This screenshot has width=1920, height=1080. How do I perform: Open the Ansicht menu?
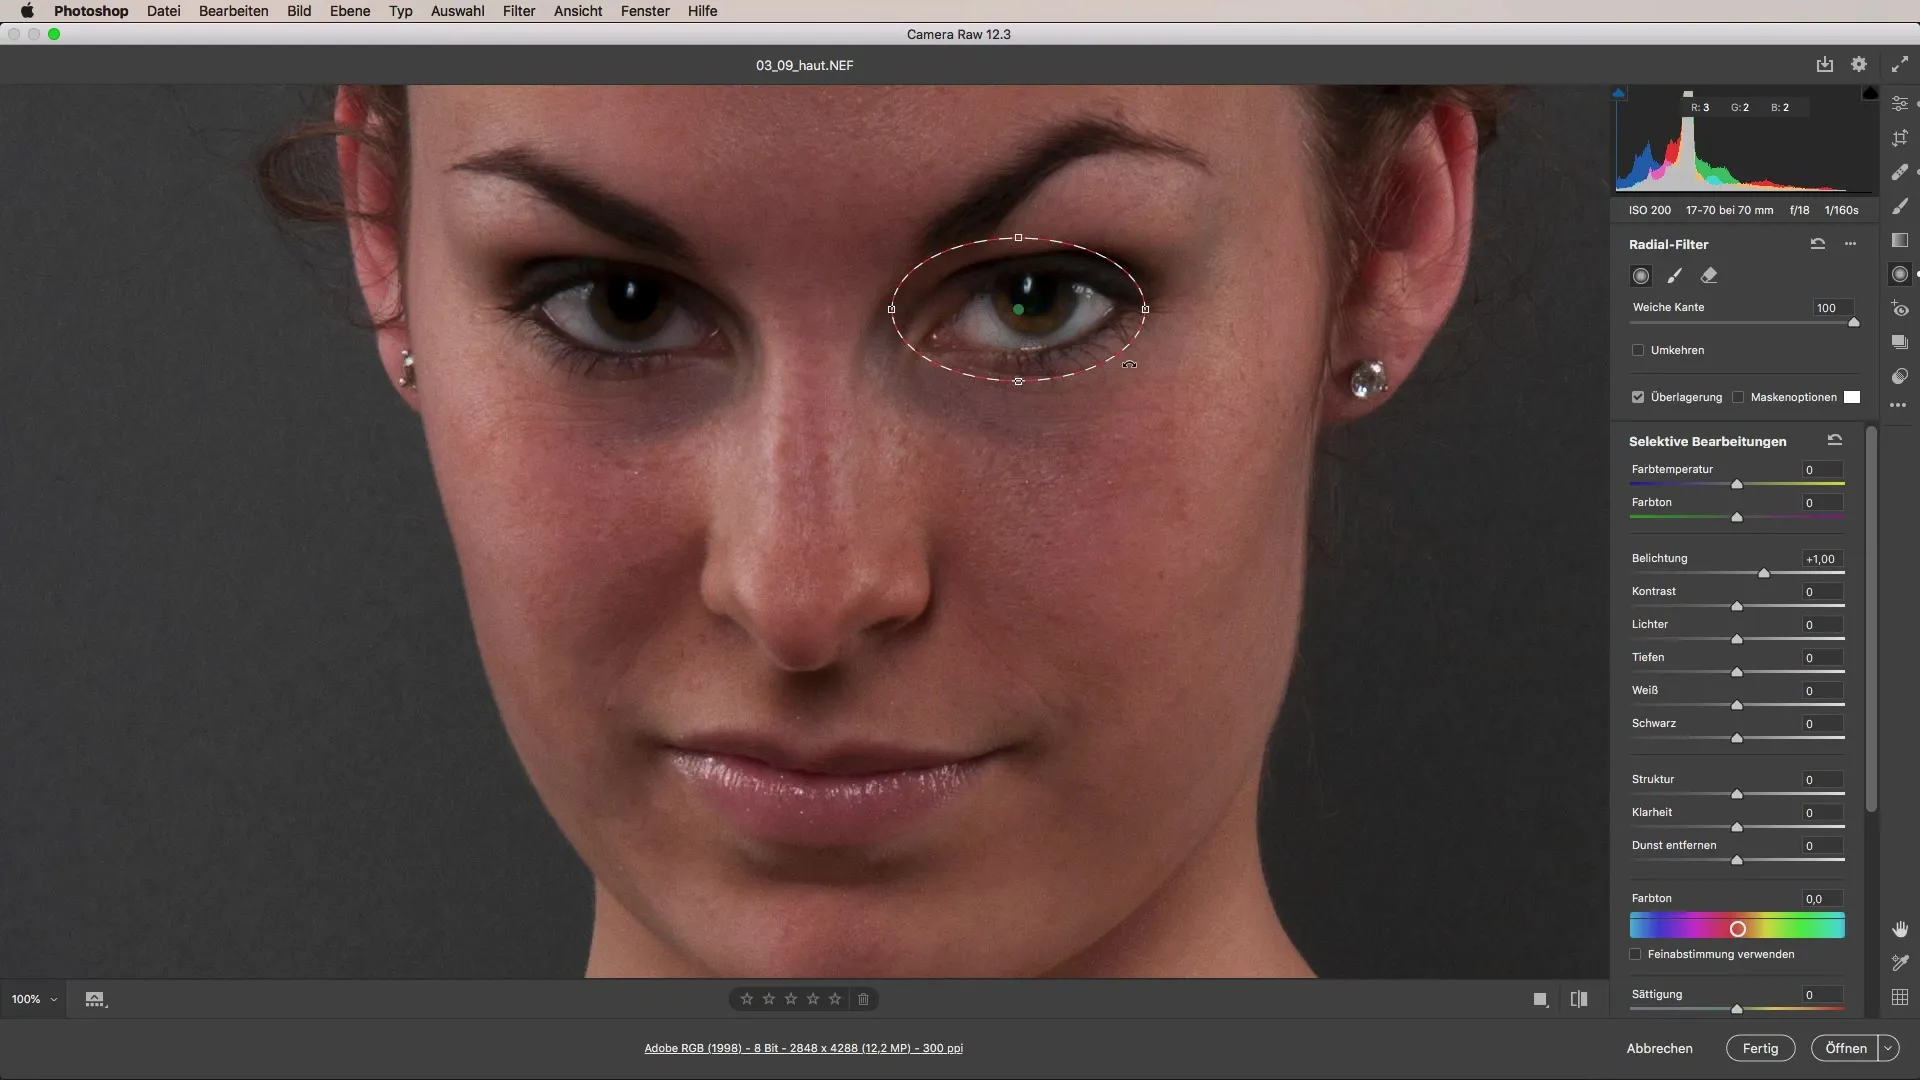[578, 11]
